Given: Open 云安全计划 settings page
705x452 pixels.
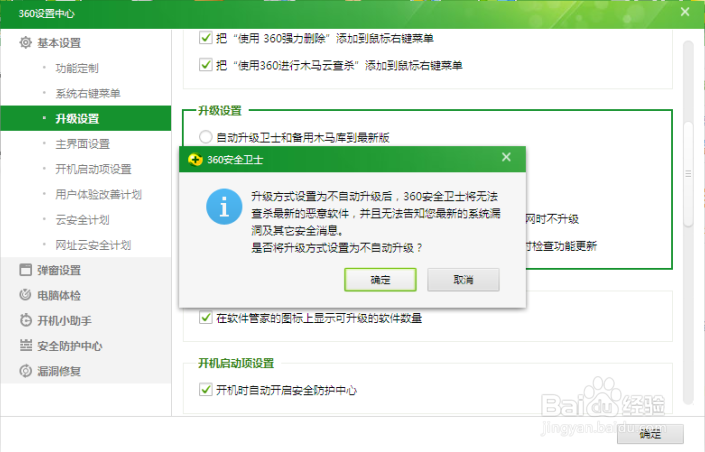Looking at the screenshot, I should click(x=82, y=220).
